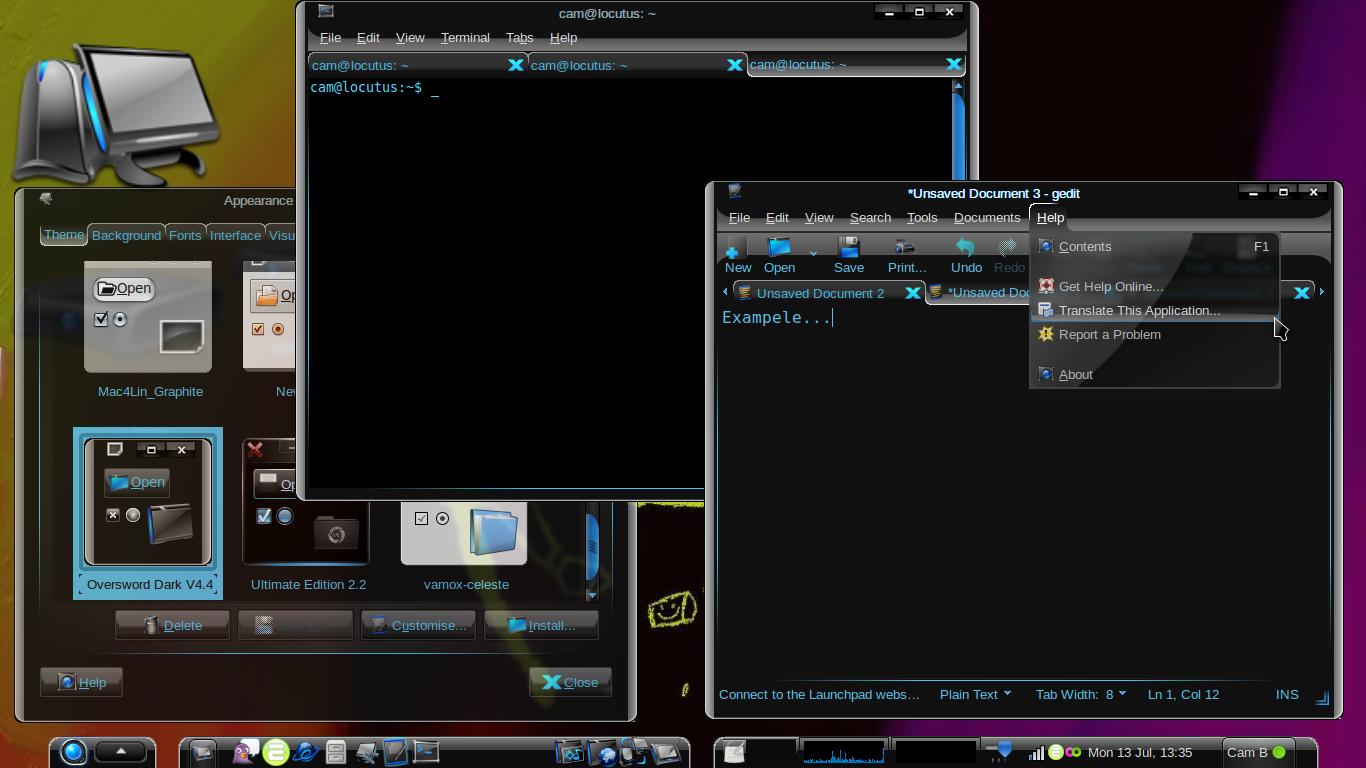This screenshot has height=768, width=1366.
Task: Close the first terminal tab cam@locutus
Action: 515,65
